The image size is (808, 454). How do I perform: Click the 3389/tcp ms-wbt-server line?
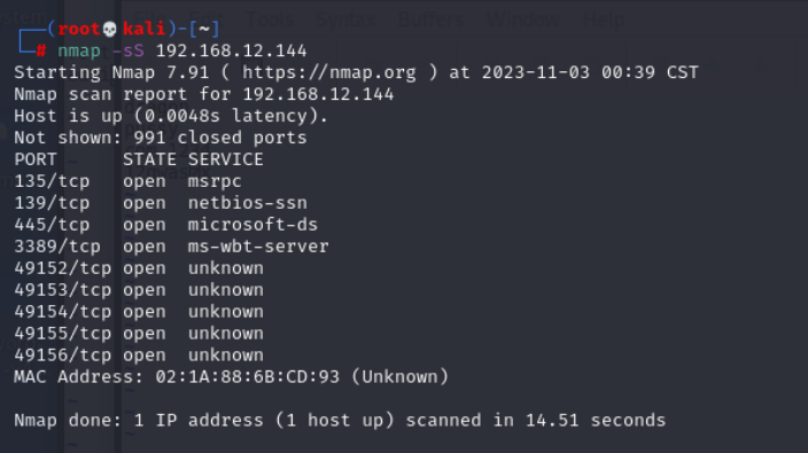coord(171,246)
